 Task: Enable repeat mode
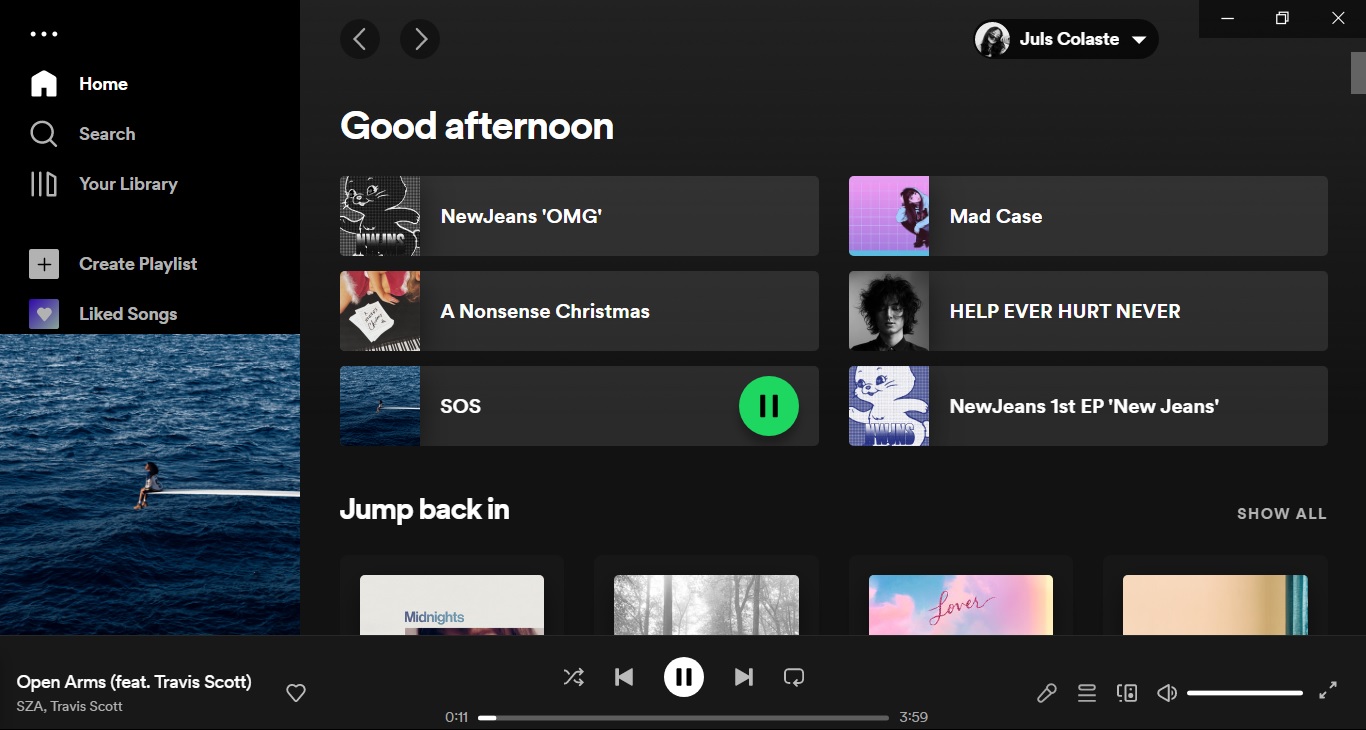794,676
